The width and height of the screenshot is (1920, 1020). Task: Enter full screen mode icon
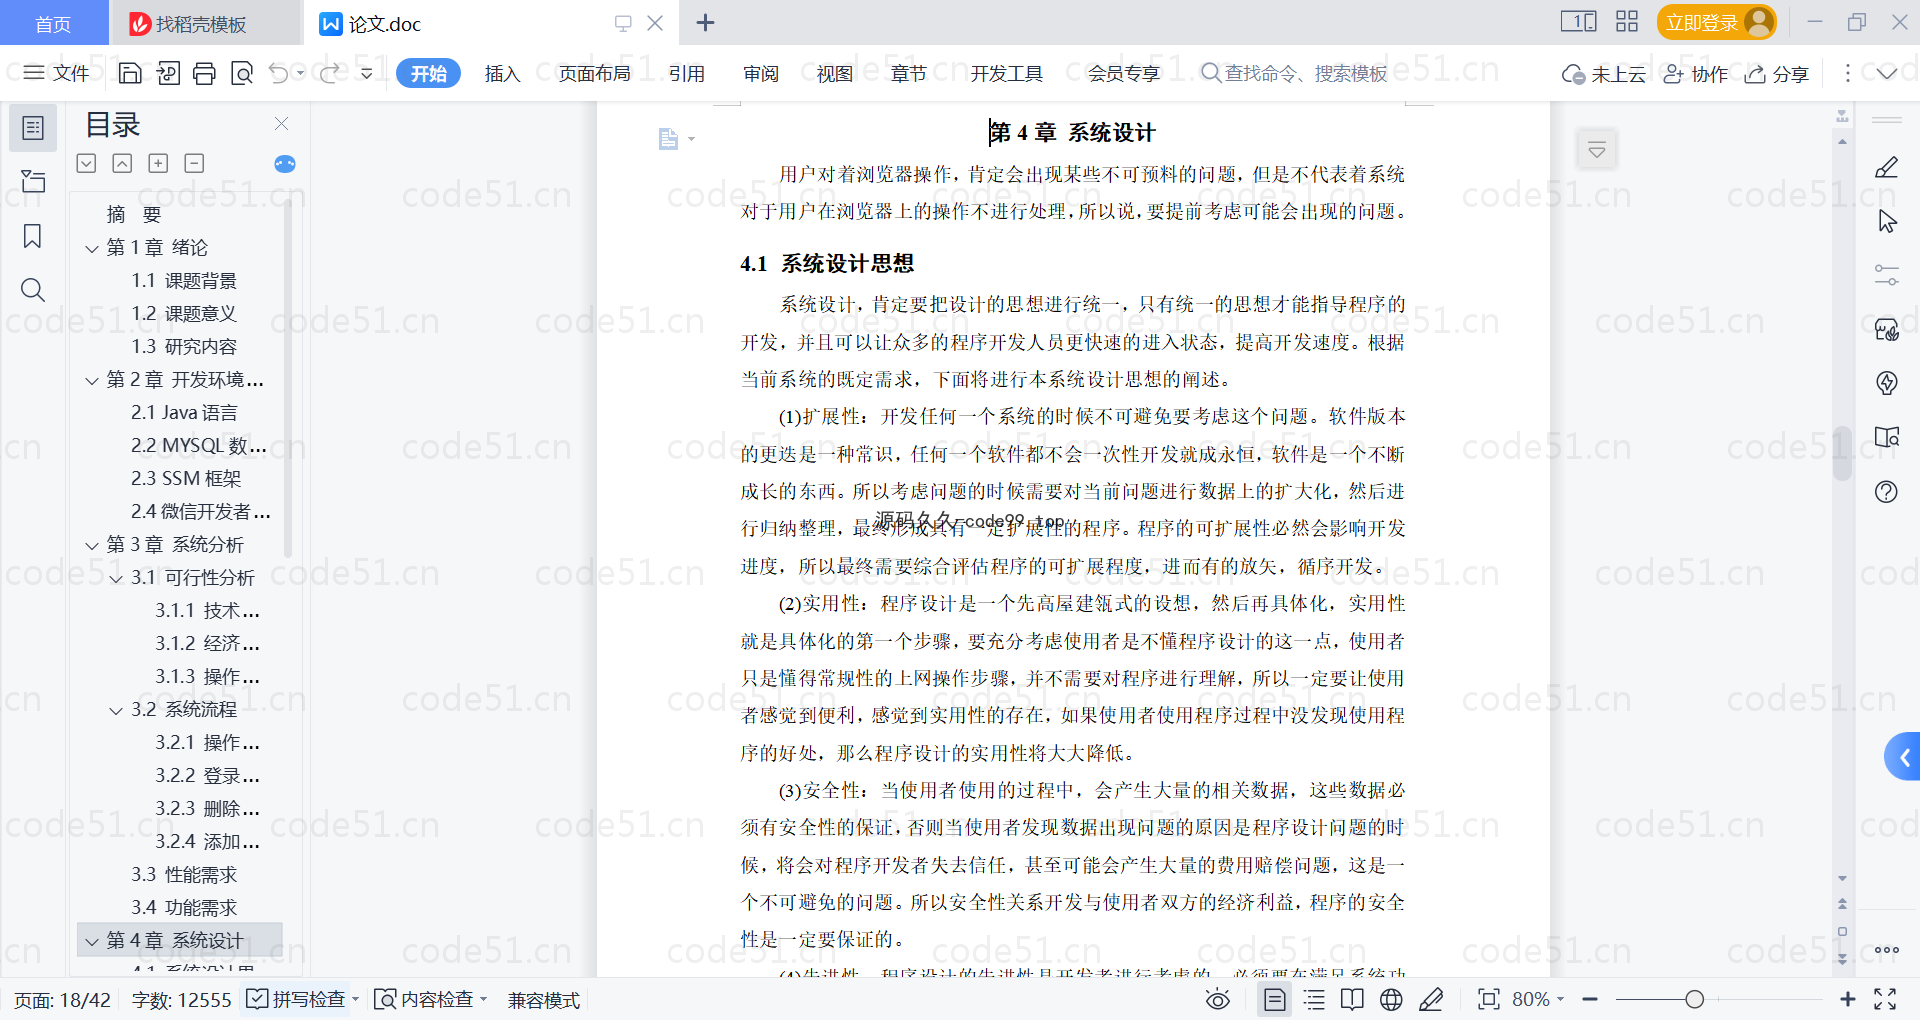click(x=1885, y=999)
